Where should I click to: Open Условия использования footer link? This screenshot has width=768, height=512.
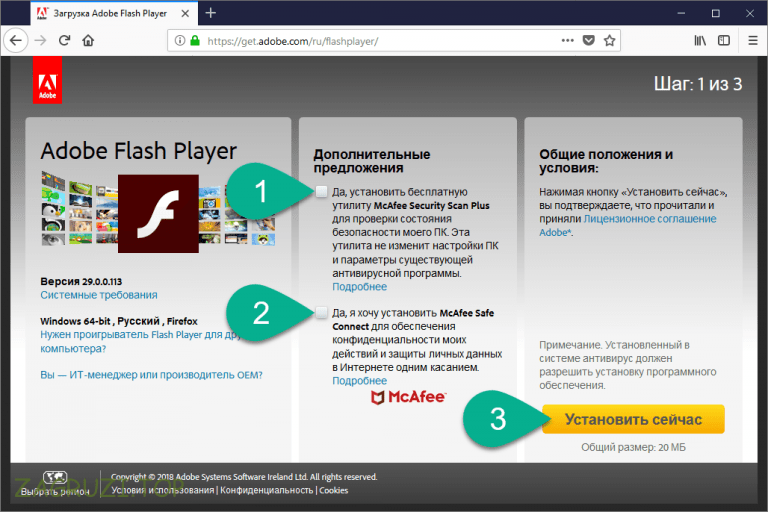(163, 490)
